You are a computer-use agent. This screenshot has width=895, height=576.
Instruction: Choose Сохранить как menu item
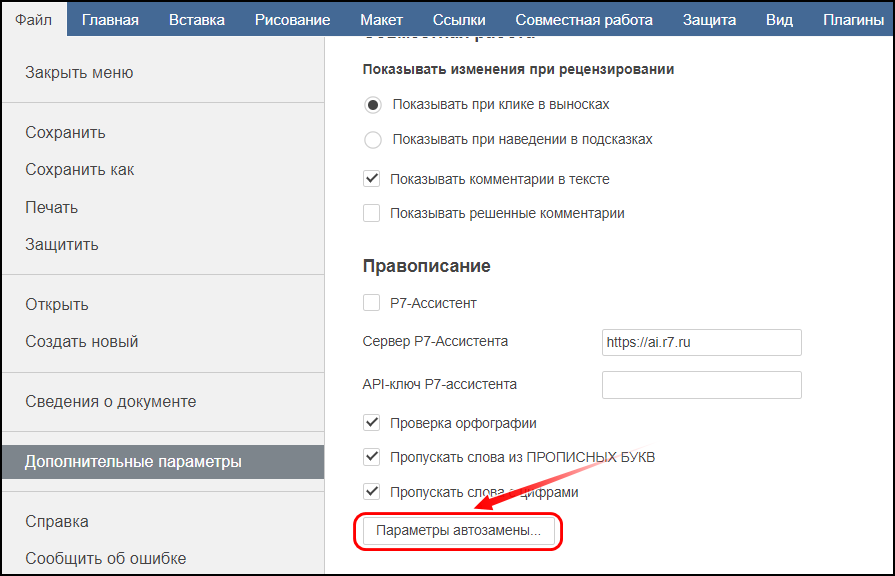coord(79,170)
